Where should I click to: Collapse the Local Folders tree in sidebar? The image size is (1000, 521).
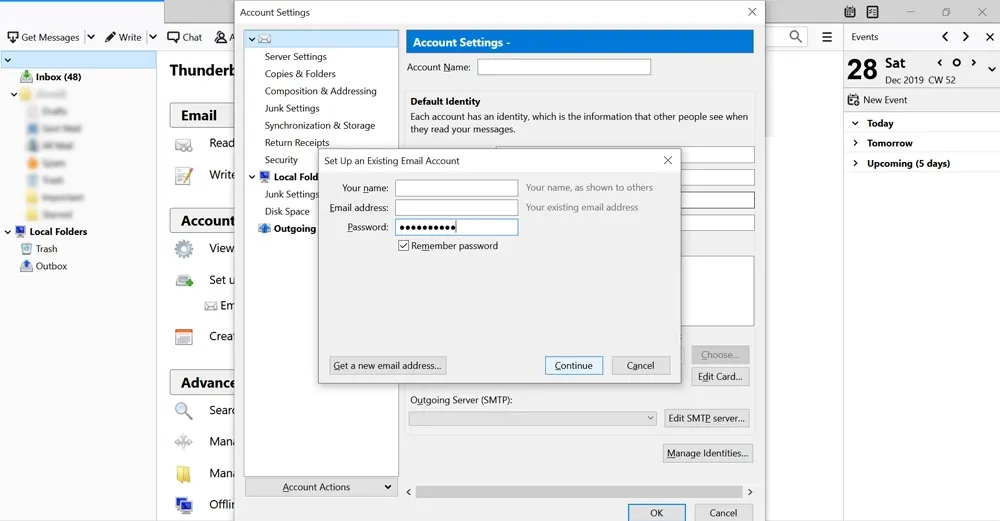pyautogui.click(x=8, y=232)
